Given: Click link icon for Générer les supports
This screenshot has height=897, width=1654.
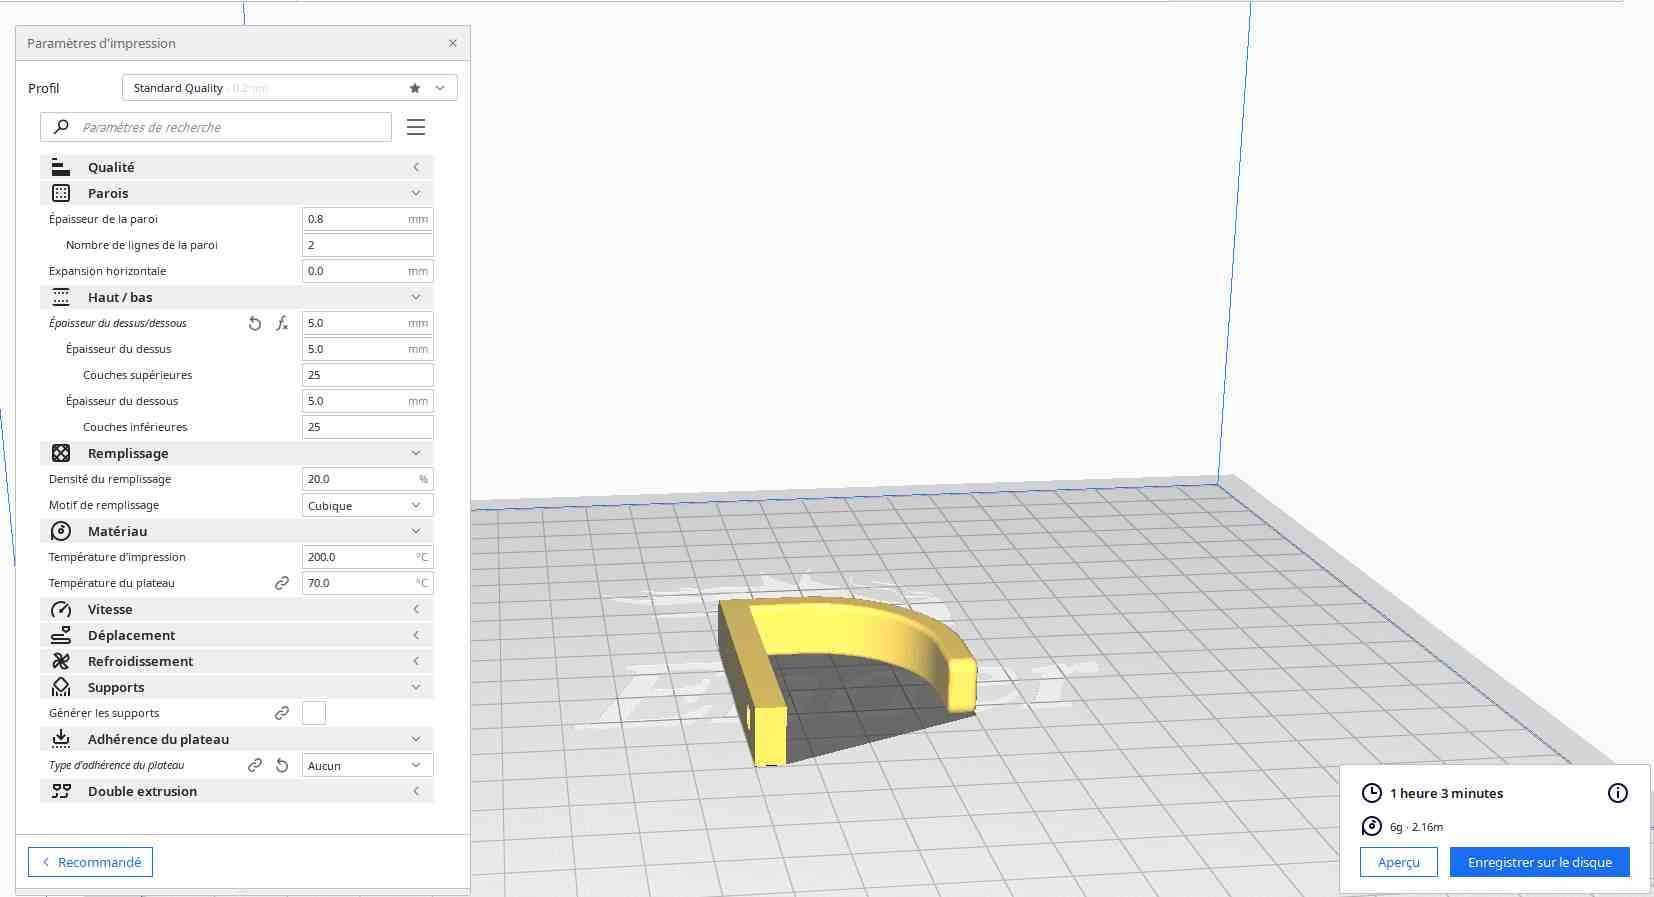Looking at the screenshot, I should coord(282,713).
